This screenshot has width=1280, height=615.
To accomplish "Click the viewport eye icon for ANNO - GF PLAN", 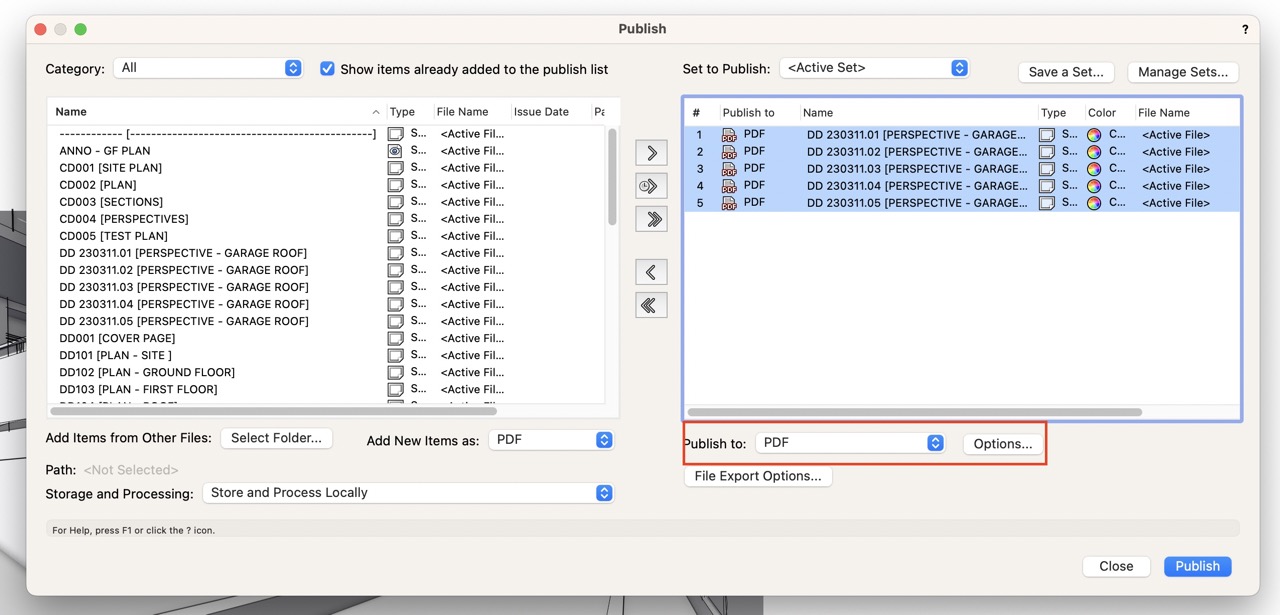I will point(396,151).
